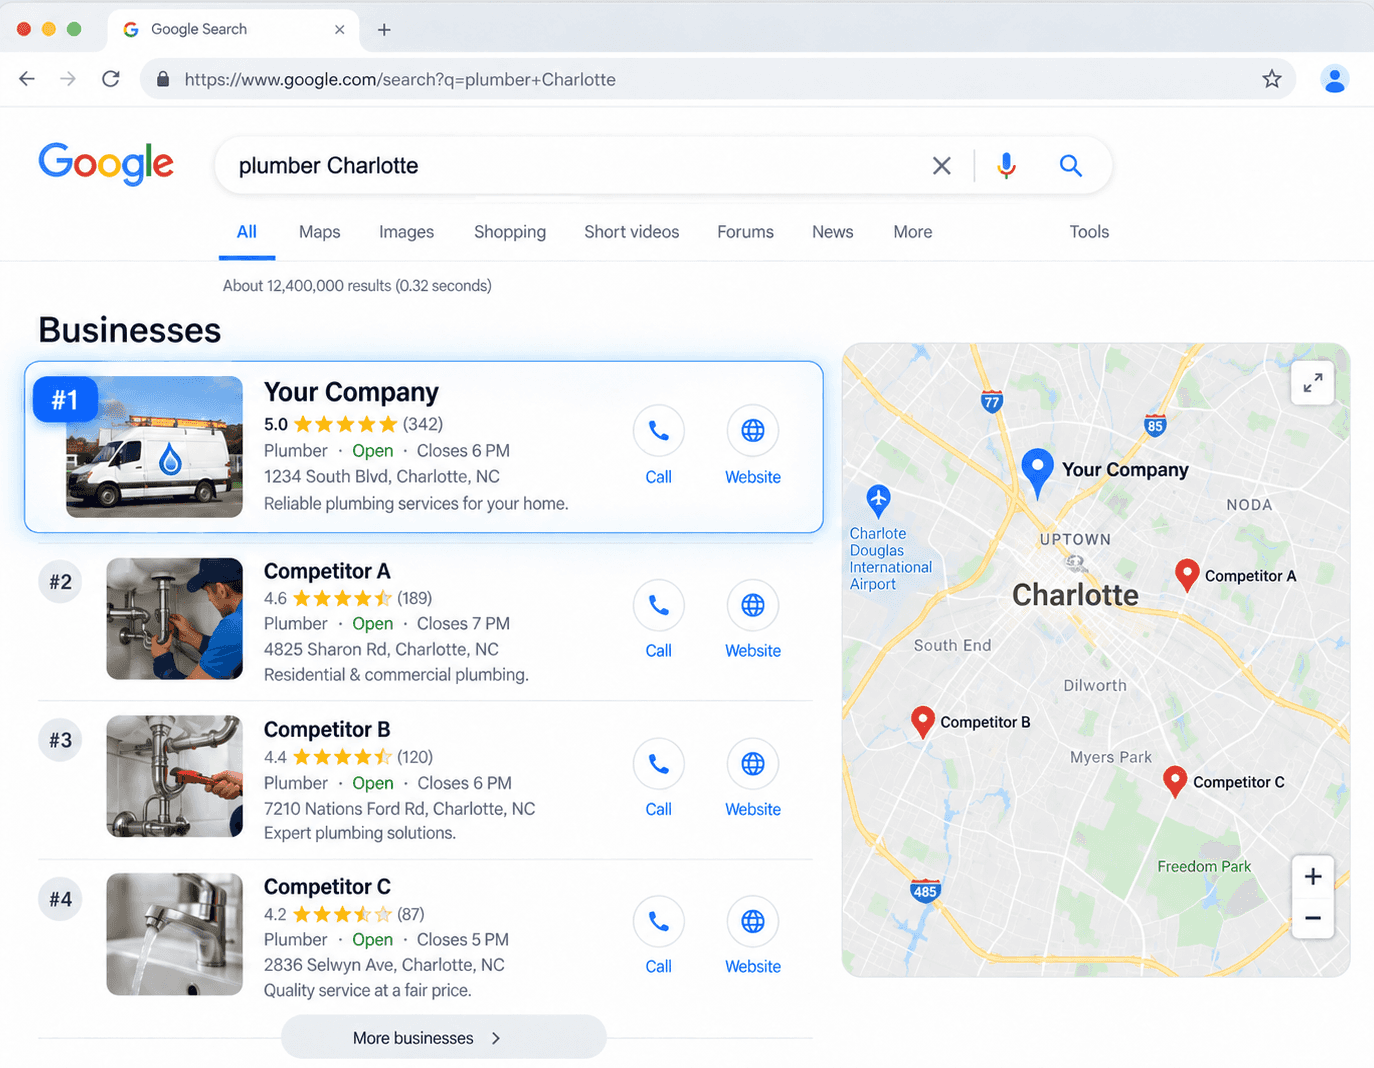Expand the More search options

(913, 232)
